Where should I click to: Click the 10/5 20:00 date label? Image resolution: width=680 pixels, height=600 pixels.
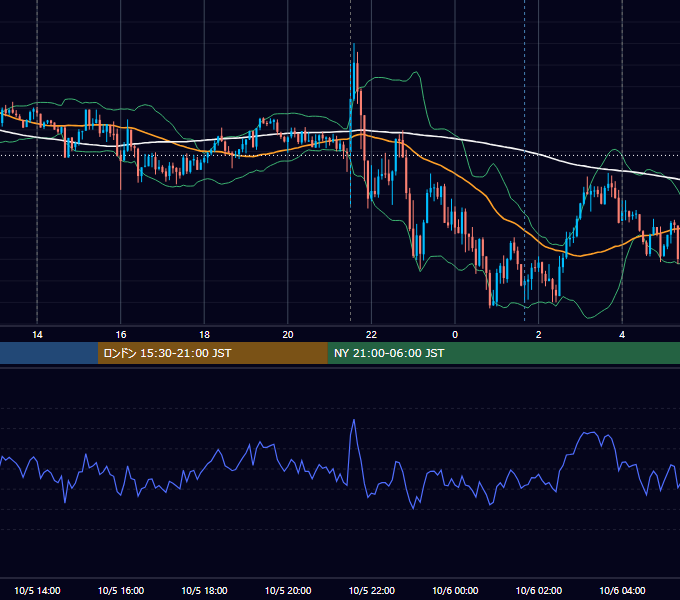(288, 590)
